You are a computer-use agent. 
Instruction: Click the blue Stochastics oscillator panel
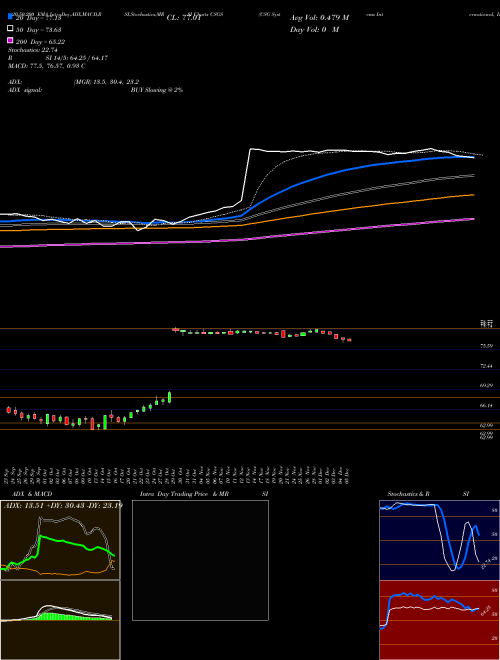click(x=439, y=540)
